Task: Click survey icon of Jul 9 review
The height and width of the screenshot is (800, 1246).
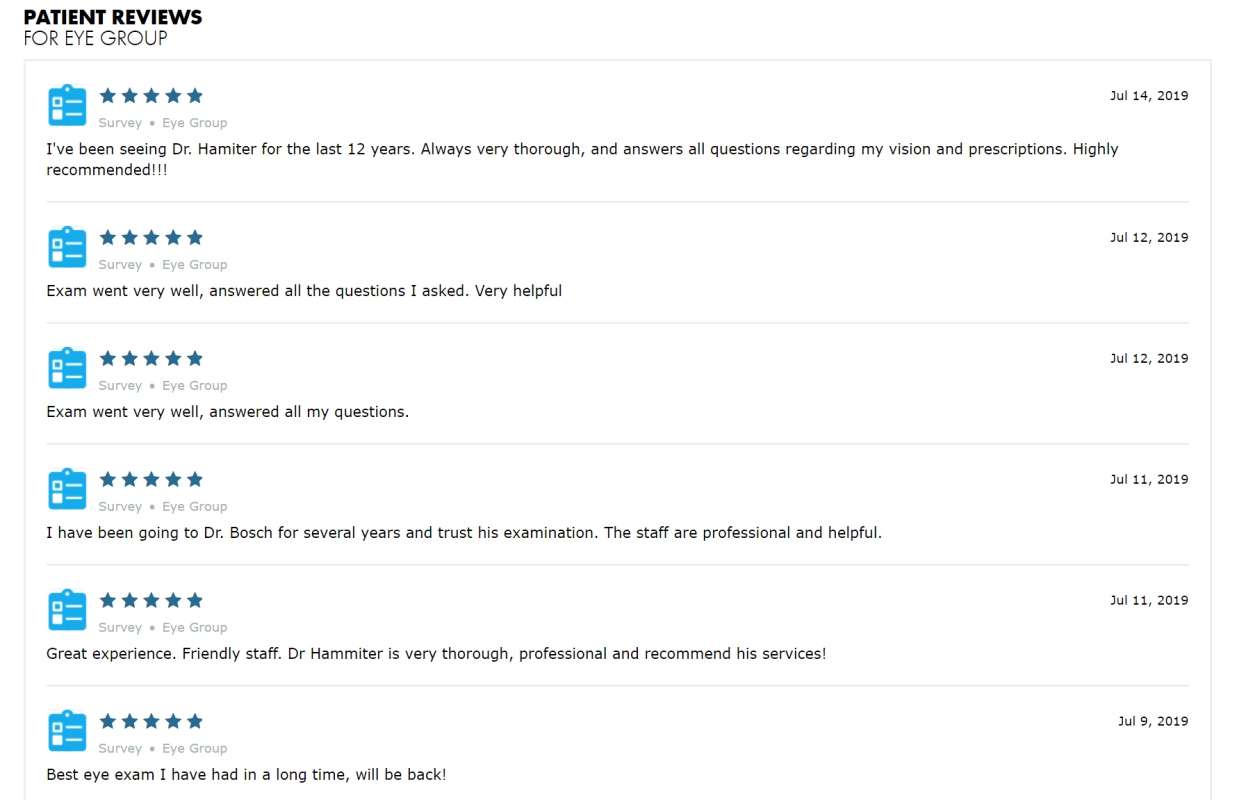Action: [x=67, y=731]
